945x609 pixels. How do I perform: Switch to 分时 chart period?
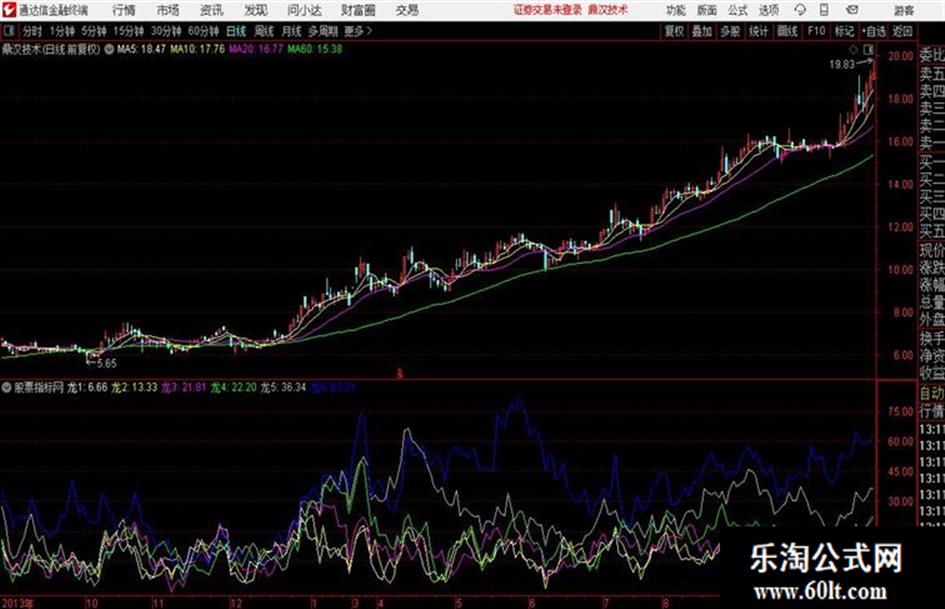[x=32, y=31]
